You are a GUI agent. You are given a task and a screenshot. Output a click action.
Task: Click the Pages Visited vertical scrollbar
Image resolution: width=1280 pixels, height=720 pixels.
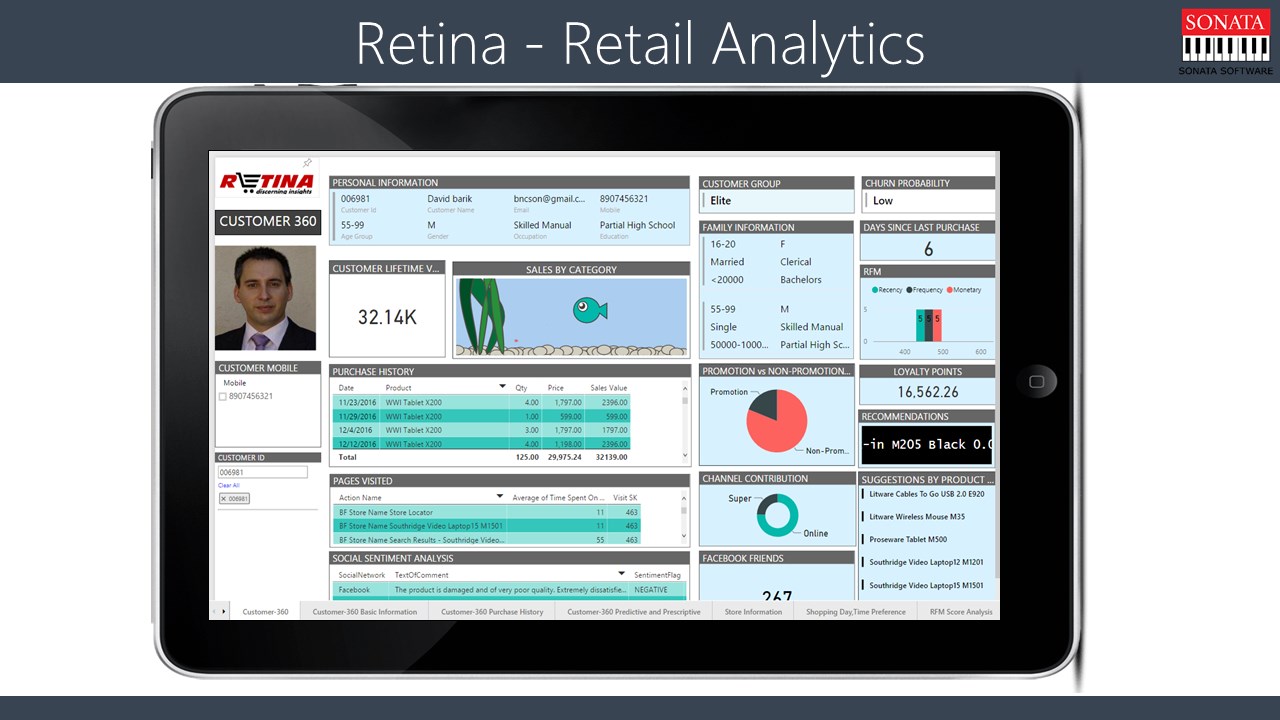pos(685,518)
